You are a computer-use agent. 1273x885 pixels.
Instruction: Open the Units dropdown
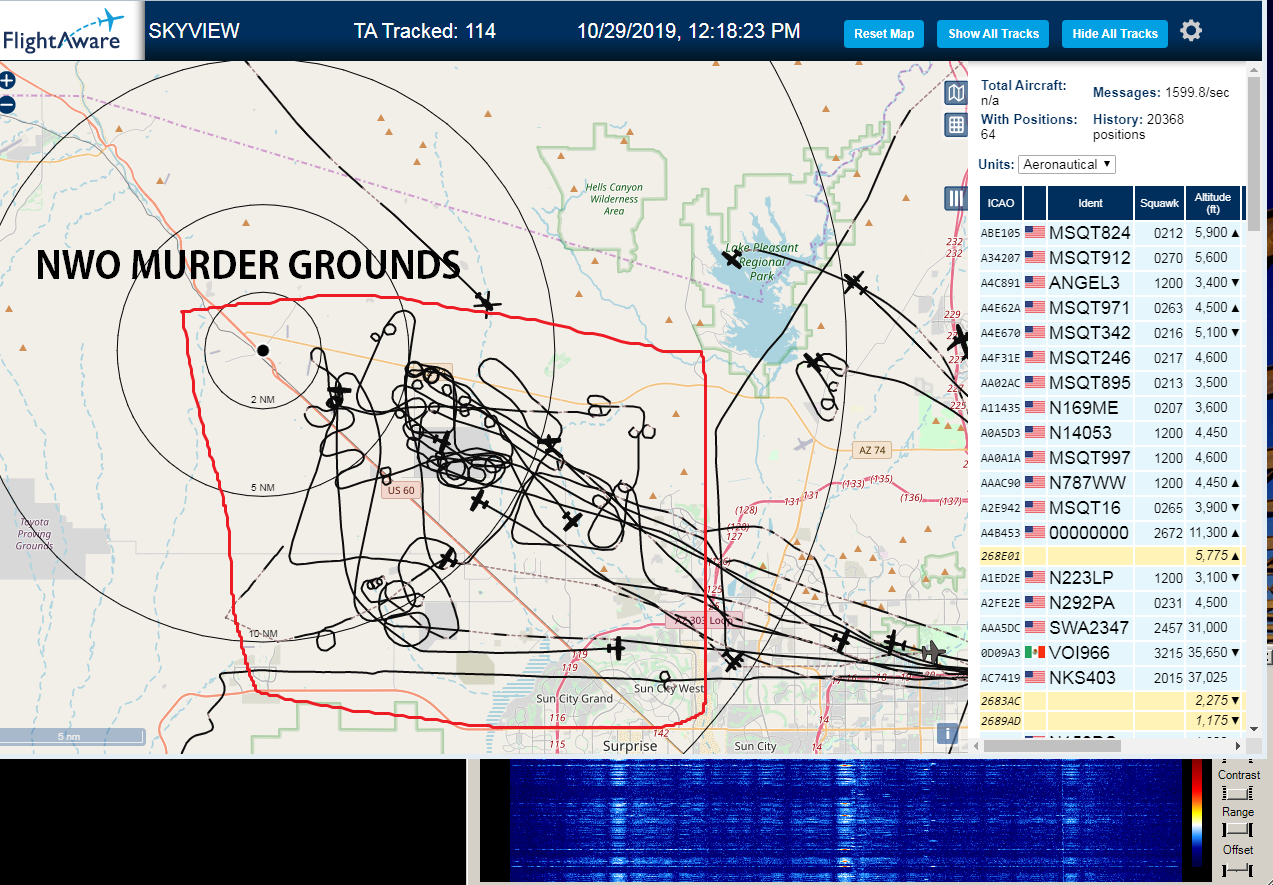pos(1067,164)
